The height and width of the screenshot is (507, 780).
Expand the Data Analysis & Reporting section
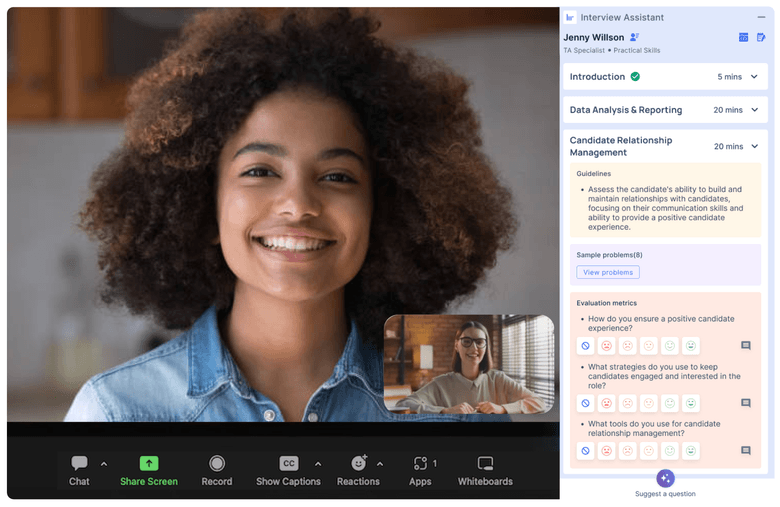[x=754, y=110]
